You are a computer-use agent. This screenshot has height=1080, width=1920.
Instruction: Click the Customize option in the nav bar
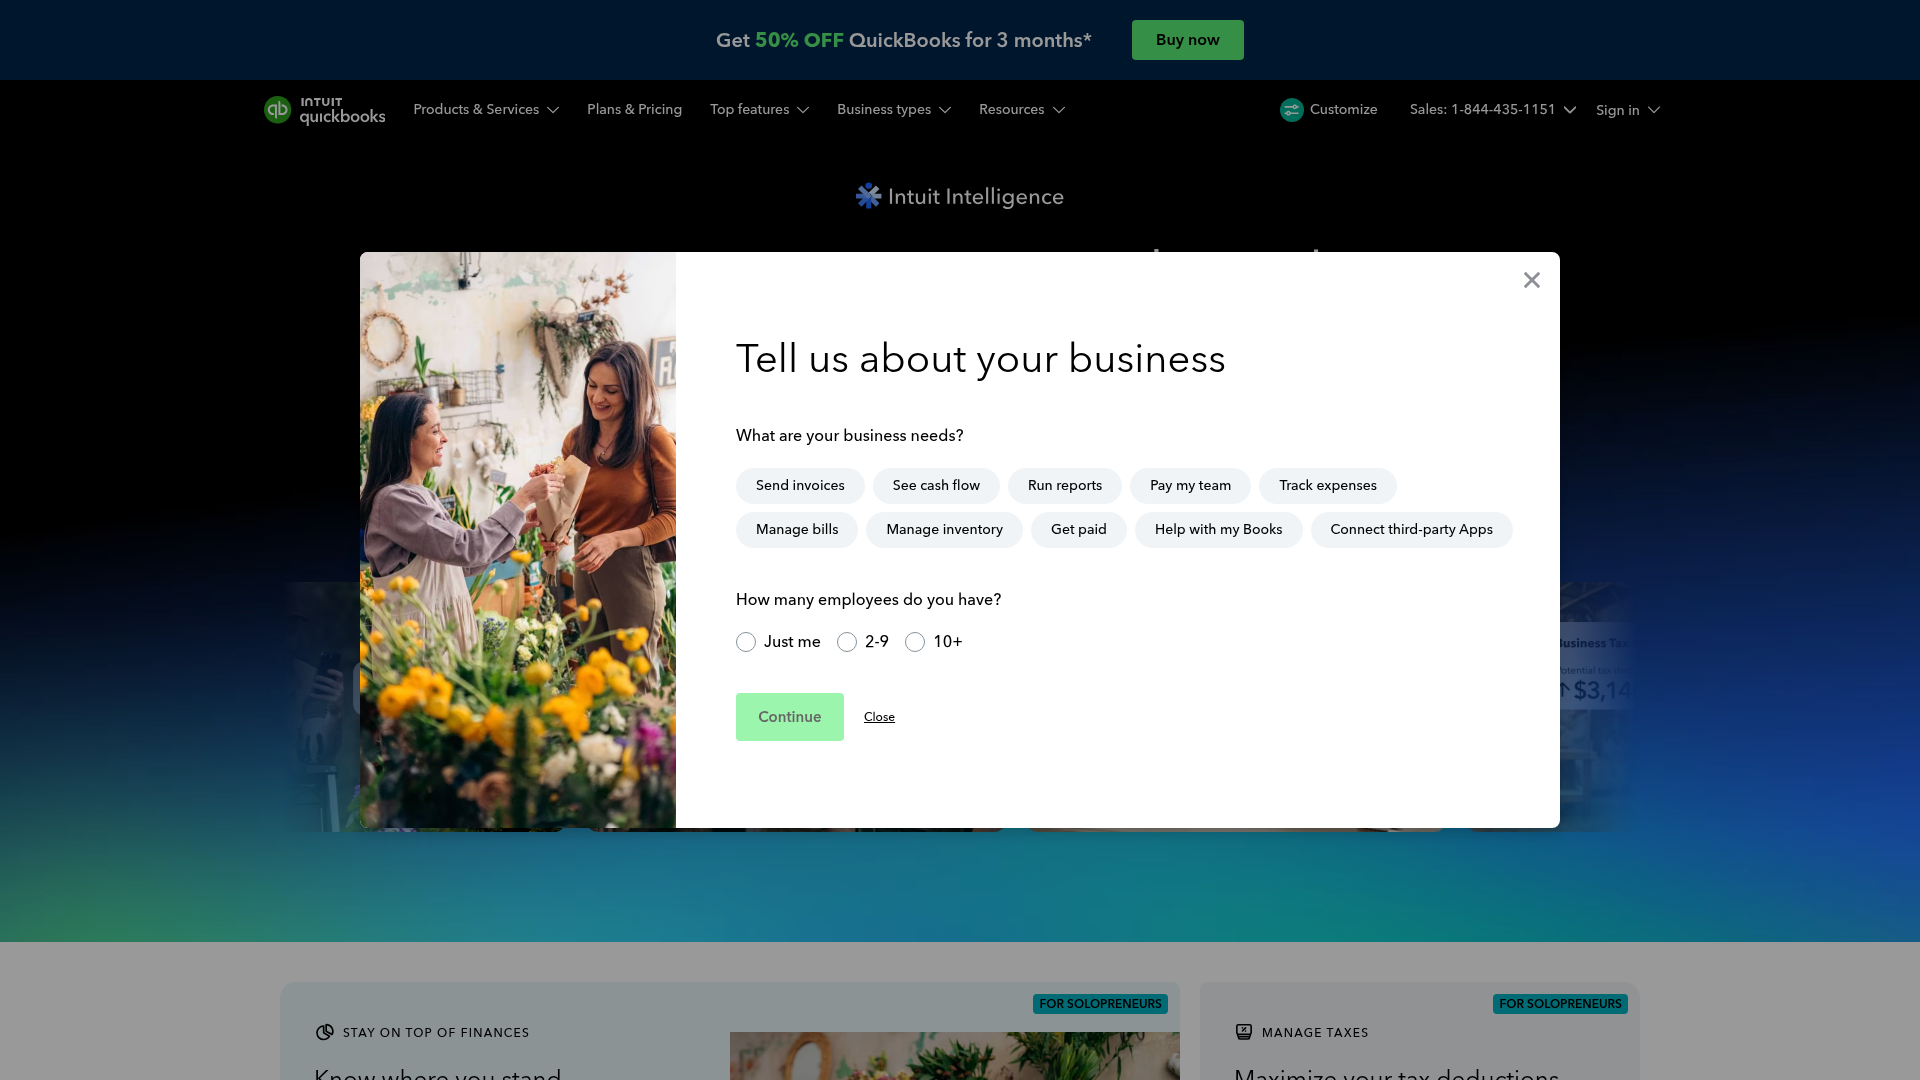[1328, 110]
